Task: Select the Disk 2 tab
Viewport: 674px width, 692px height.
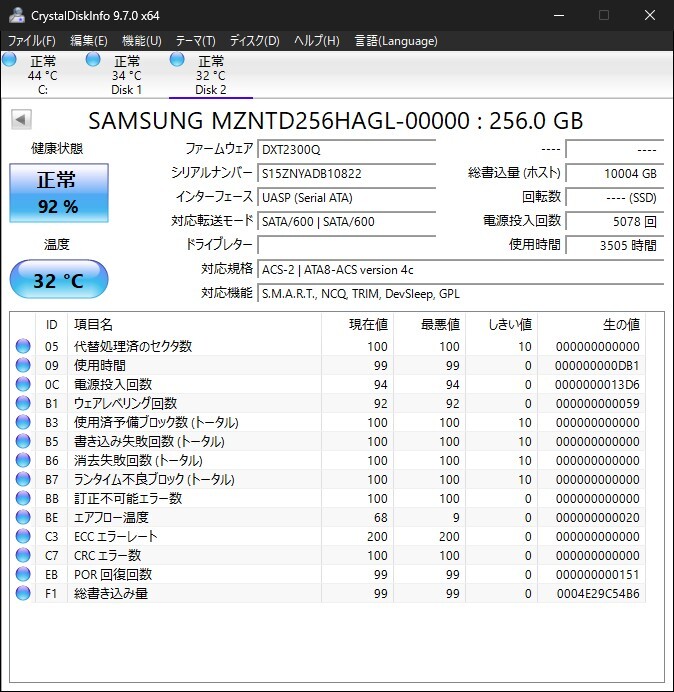Action: 211,75
